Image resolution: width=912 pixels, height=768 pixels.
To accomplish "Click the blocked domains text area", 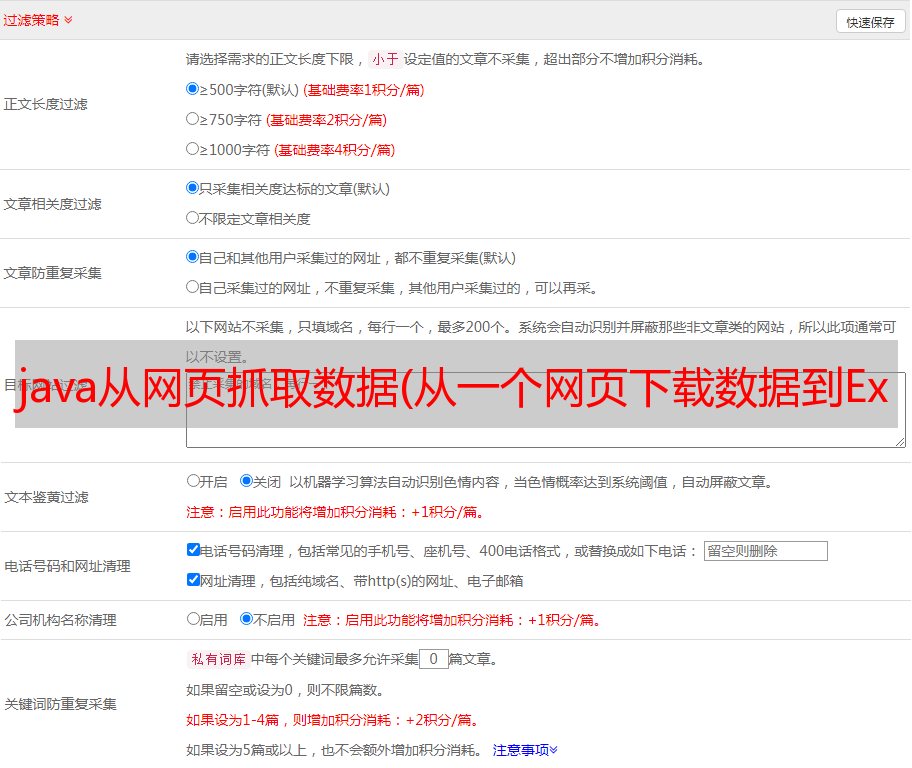I will coord(546,410).
